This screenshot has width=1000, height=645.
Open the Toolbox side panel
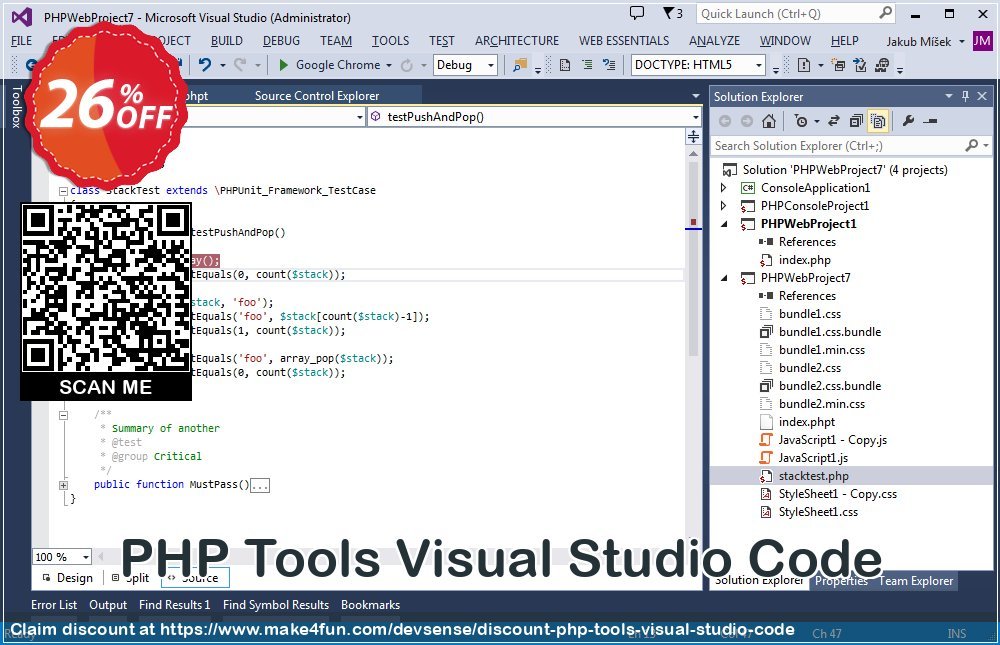[17, 107]
